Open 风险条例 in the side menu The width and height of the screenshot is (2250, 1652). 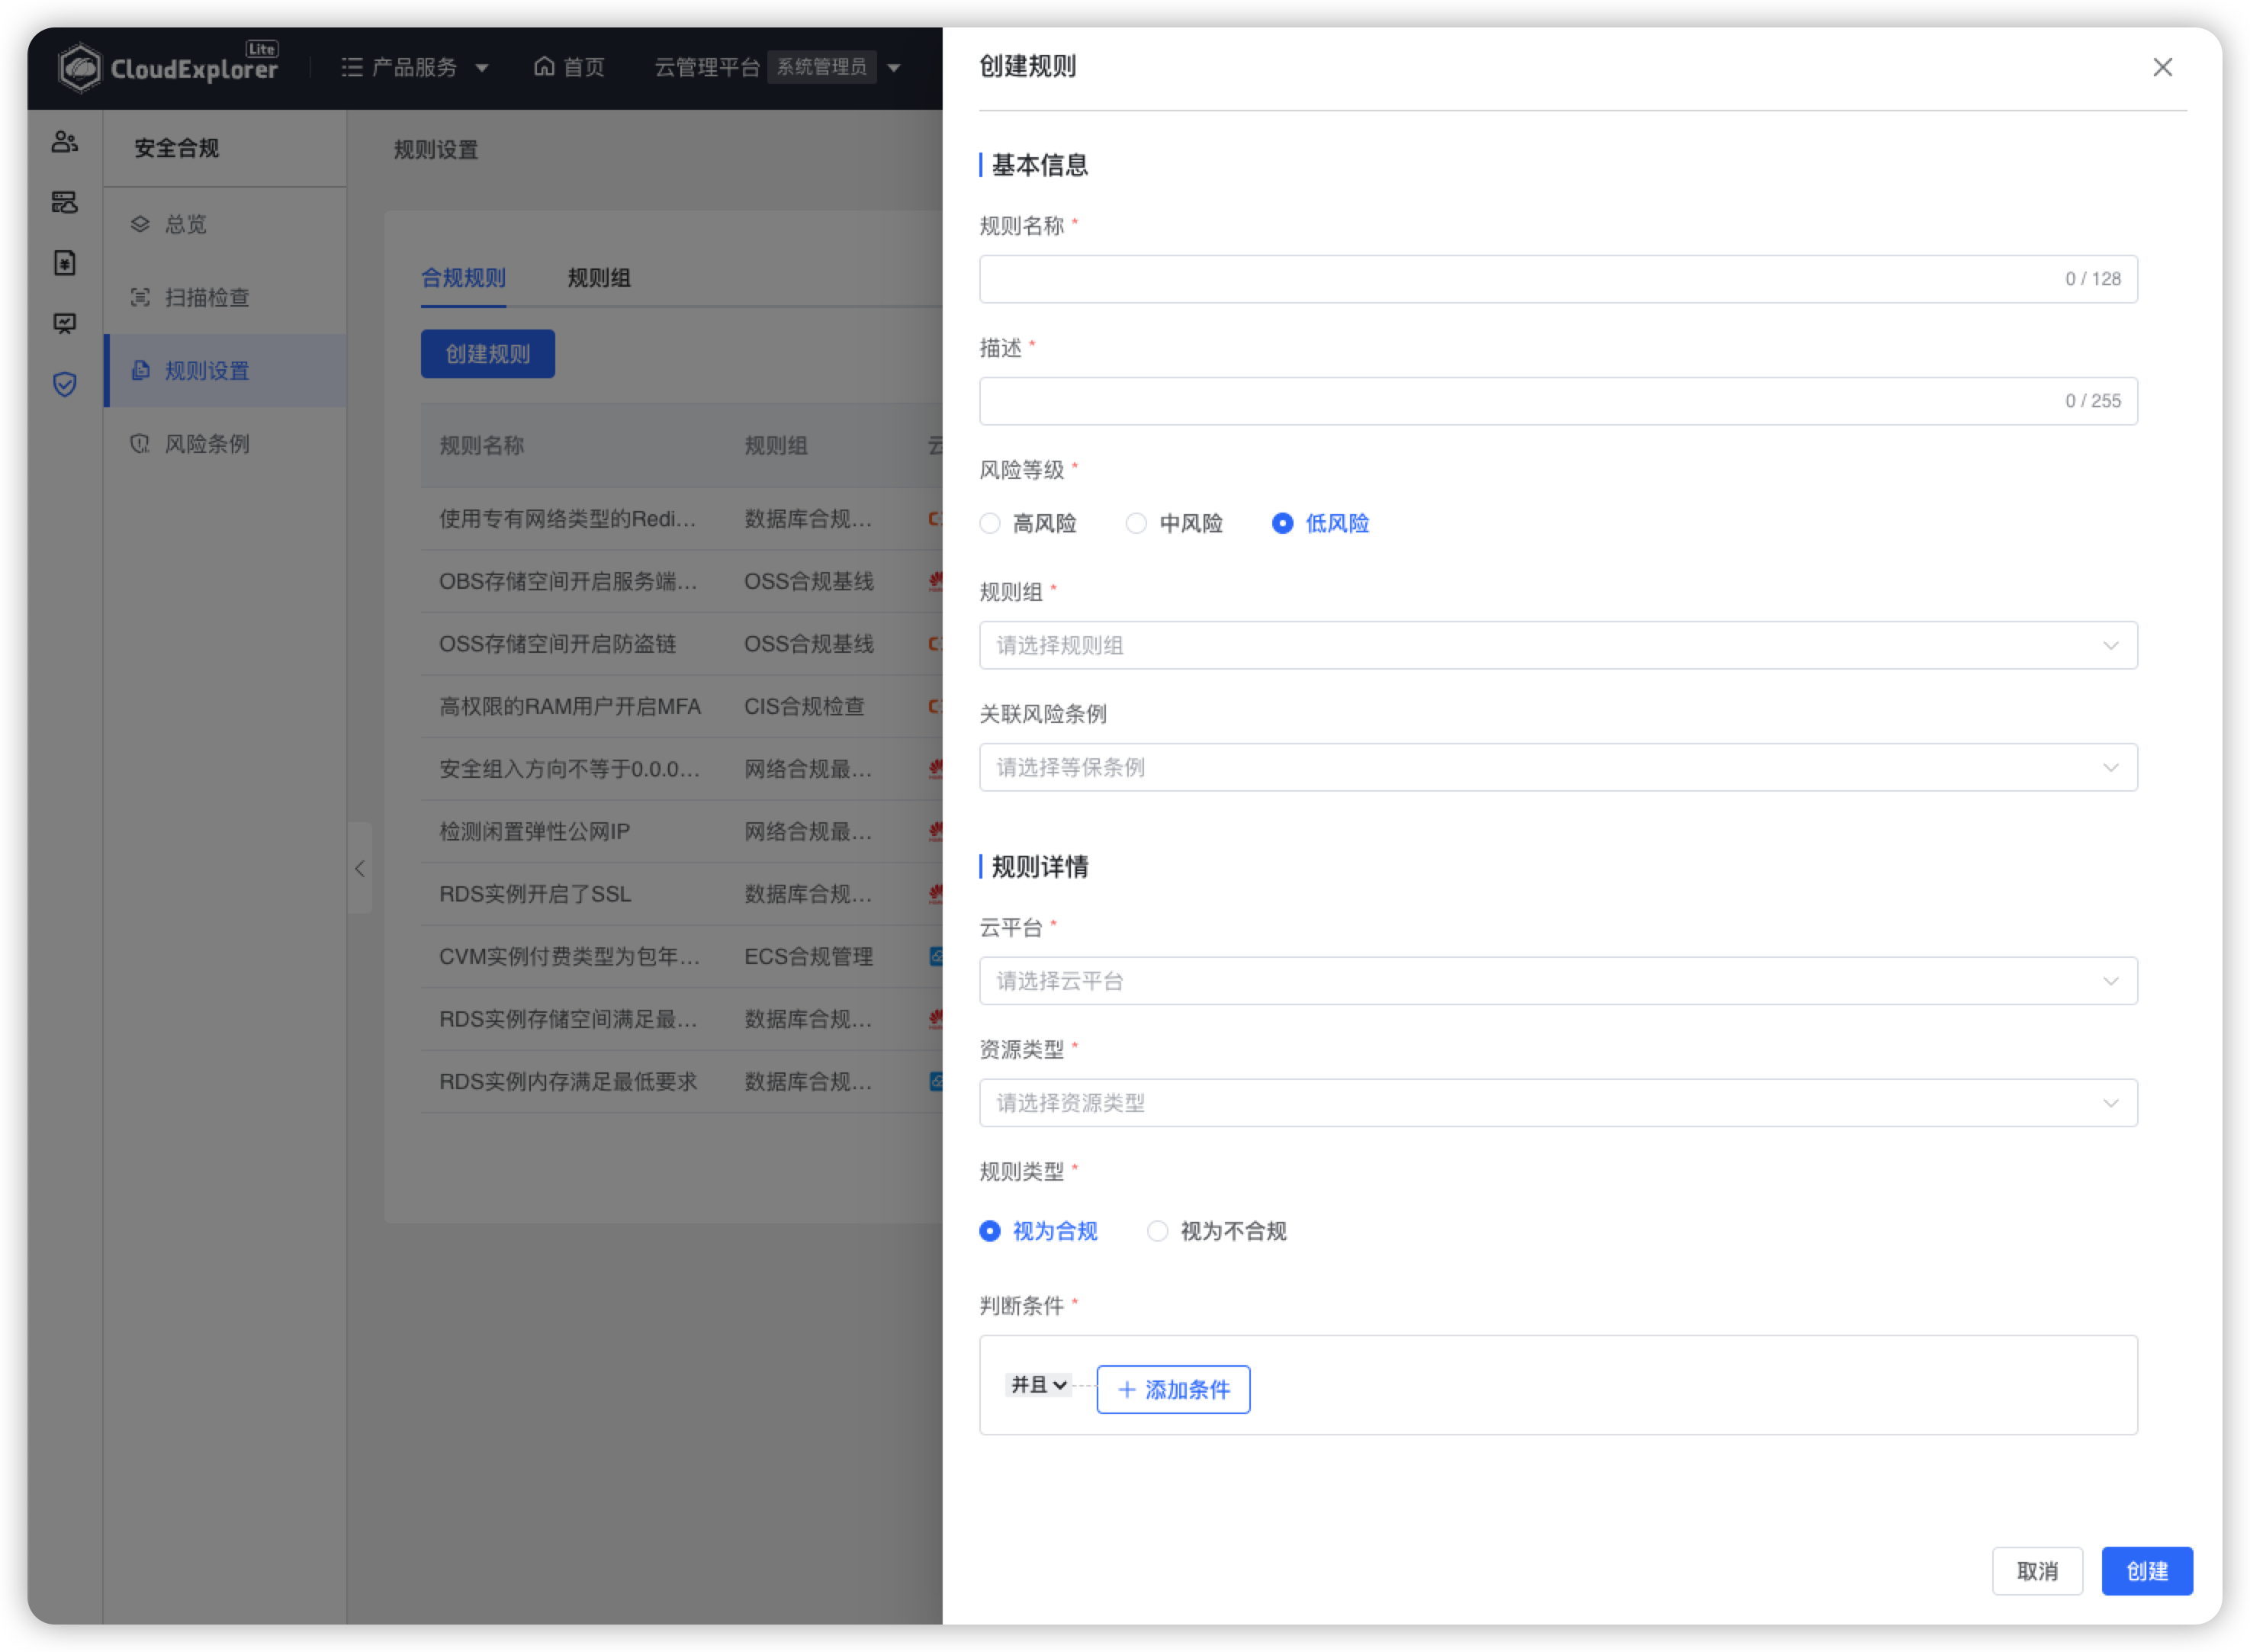coord(225,443)
